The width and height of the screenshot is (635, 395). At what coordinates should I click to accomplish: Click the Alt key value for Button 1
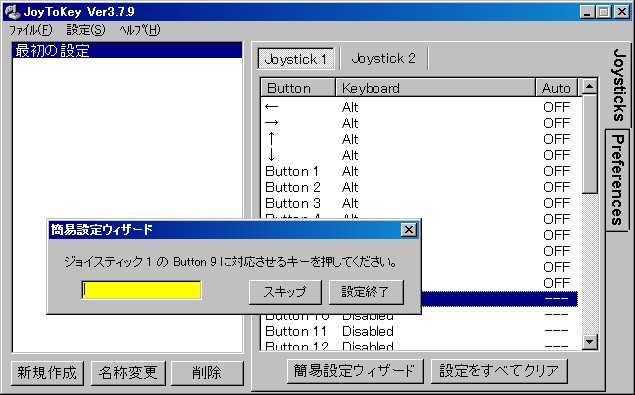[x=350, y=171]
